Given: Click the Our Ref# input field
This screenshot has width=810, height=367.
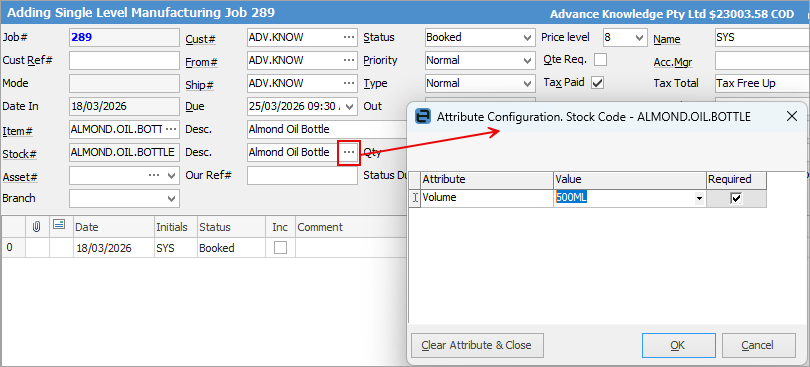Looking at the screenshot, I should (302, 175).
